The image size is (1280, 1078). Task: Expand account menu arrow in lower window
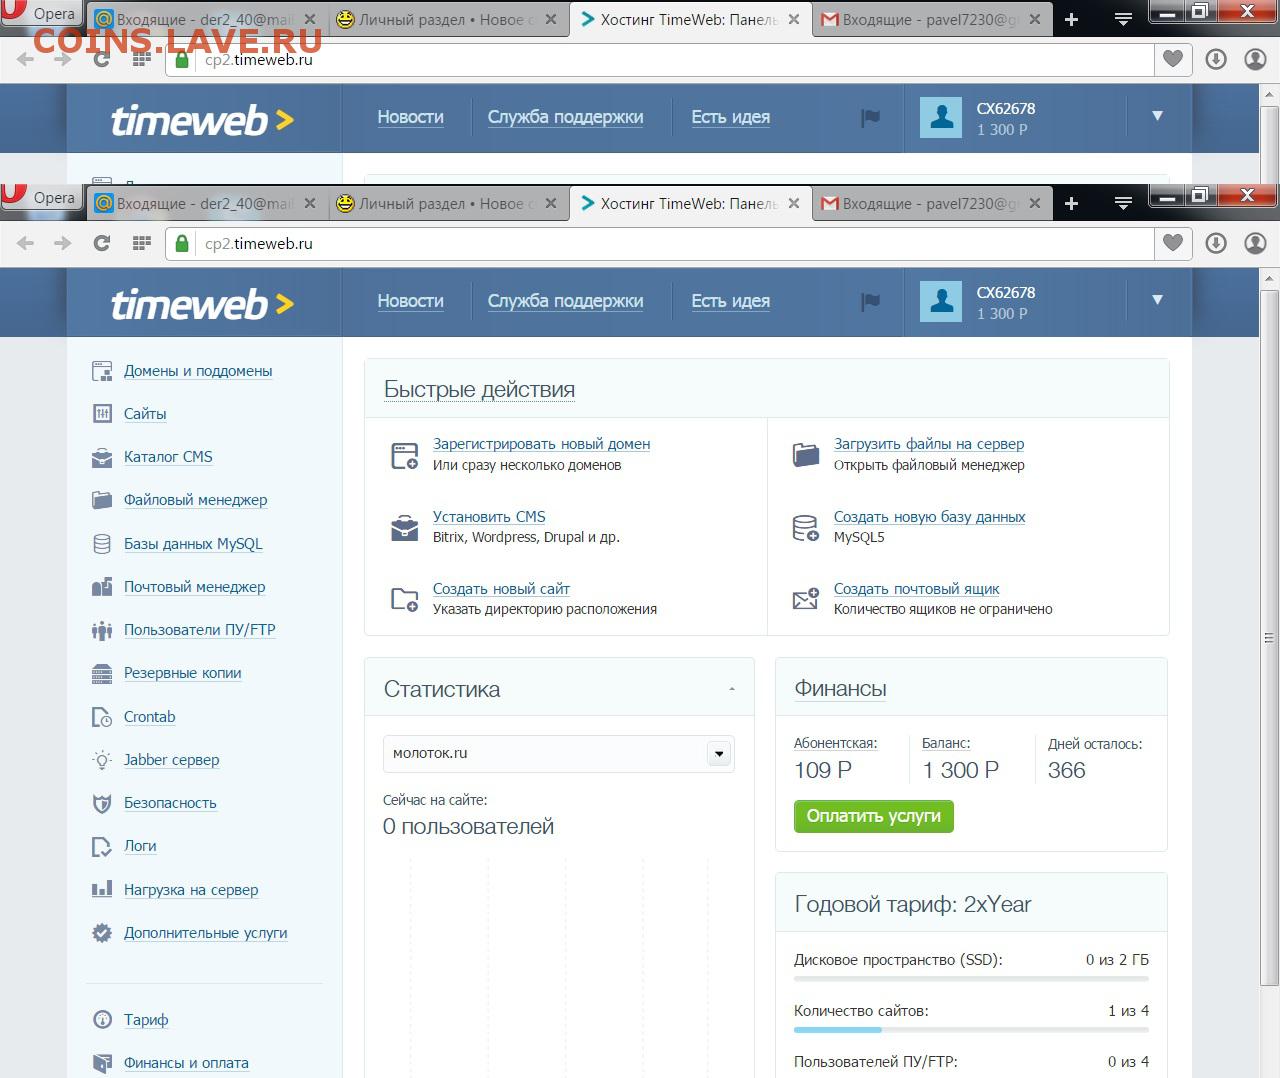(1157, 299)
